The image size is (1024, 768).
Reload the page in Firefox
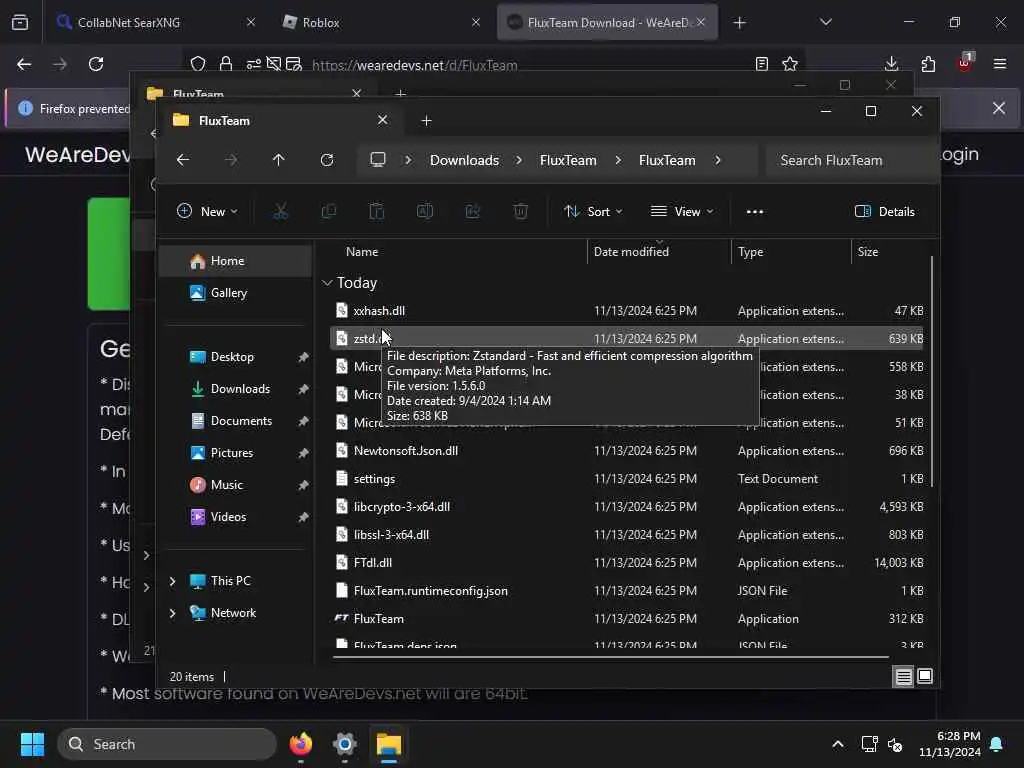(96, 64)
